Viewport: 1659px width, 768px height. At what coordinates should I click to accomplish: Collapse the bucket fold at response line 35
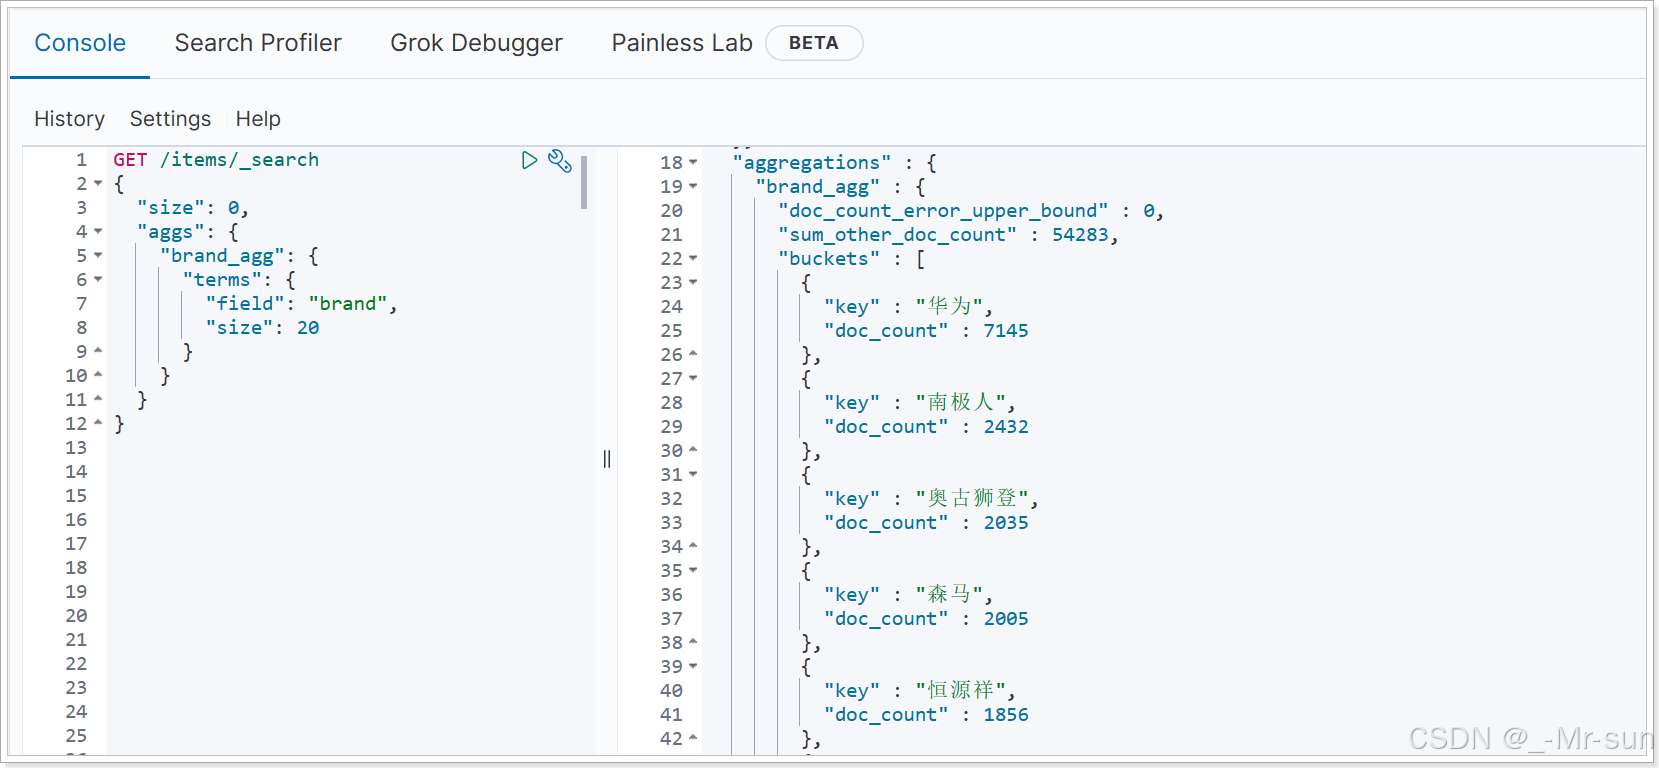click(x=693, y=571)
